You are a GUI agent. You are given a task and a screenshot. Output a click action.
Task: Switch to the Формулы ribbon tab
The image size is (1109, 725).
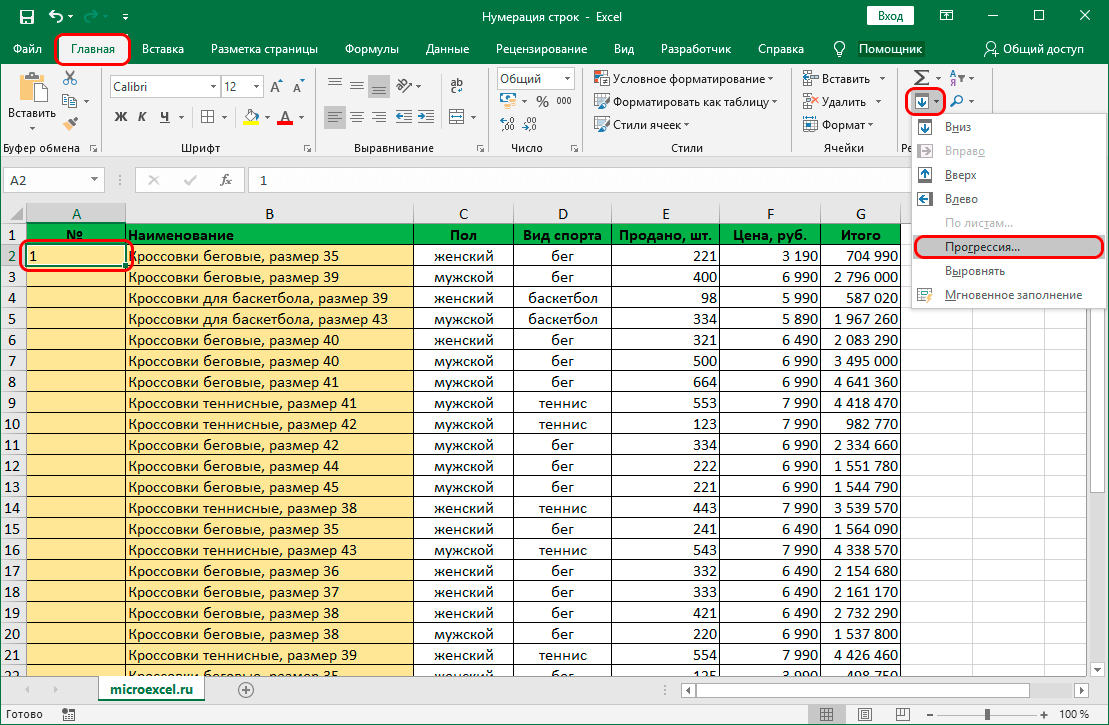click(x=371, y=49)
